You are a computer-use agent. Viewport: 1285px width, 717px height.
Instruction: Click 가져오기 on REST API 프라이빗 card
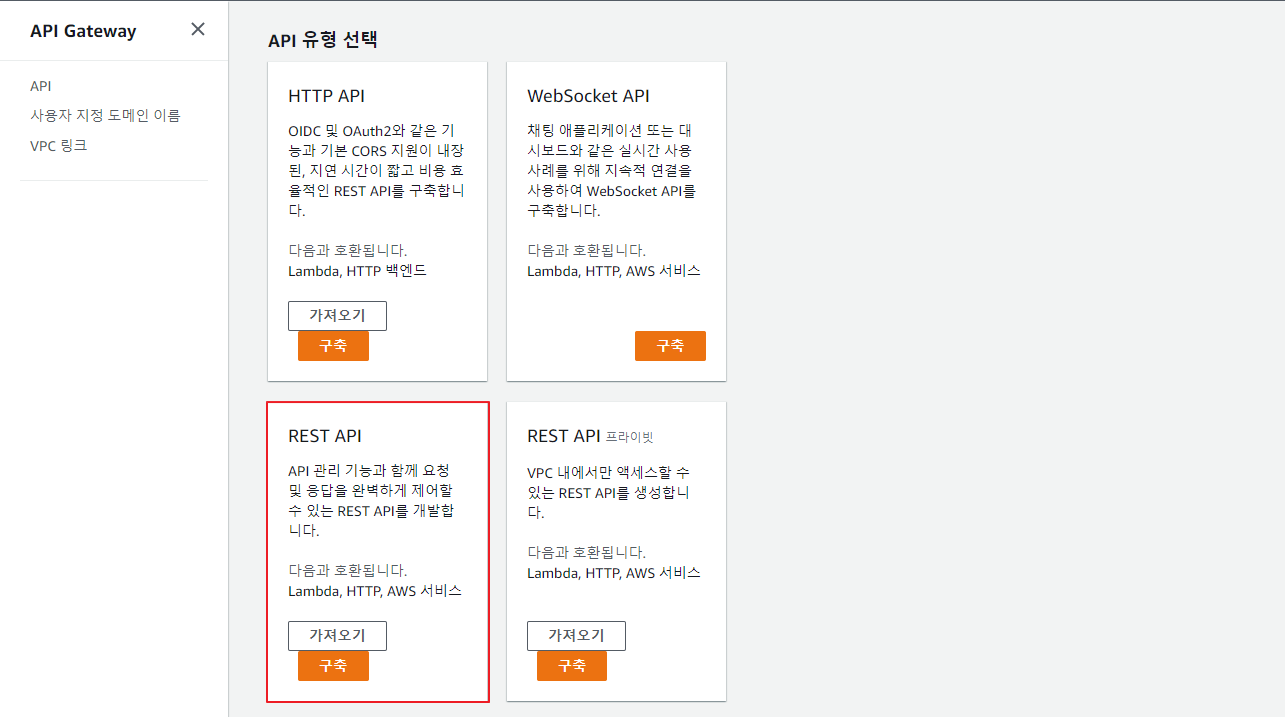(576, 636)
